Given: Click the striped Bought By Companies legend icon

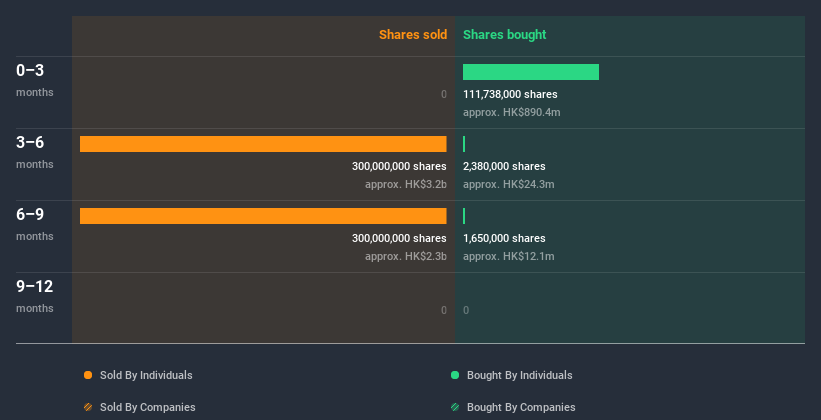Looking at the screenshot, I should 455,407.
